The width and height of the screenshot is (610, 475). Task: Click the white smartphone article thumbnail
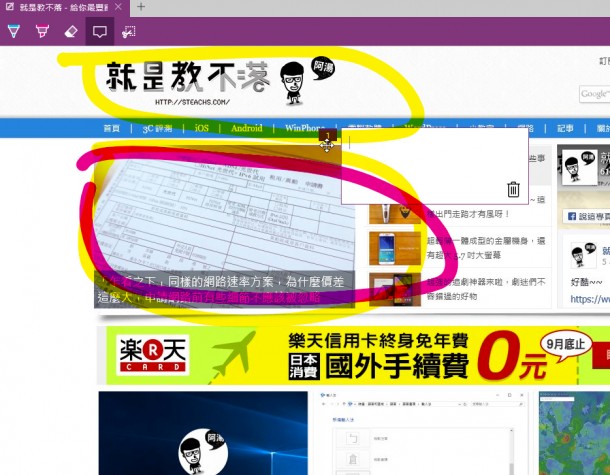[x=395, y=248]
